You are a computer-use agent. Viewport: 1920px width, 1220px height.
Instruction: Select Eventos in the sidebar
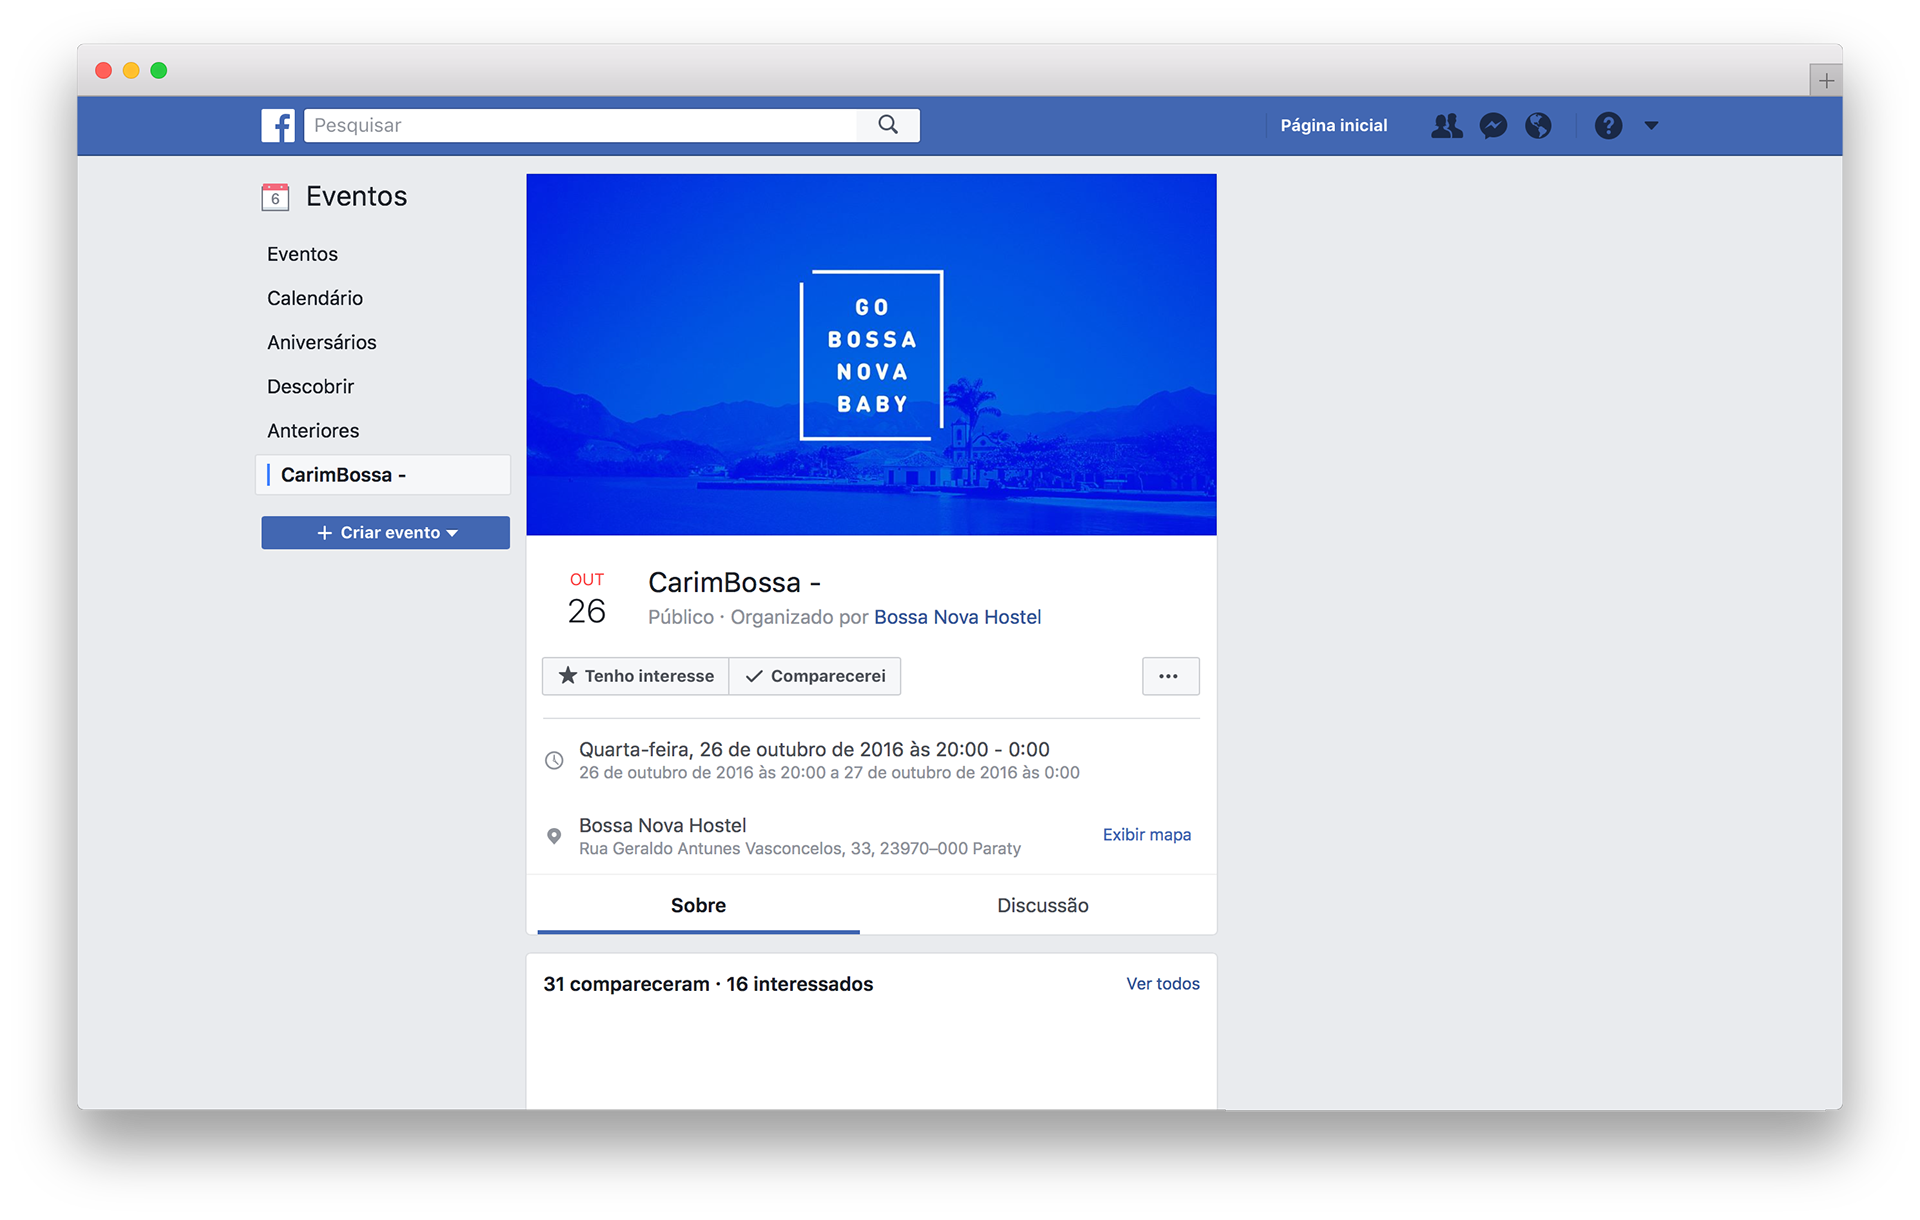pyautogui.click(x=302, y=254)
